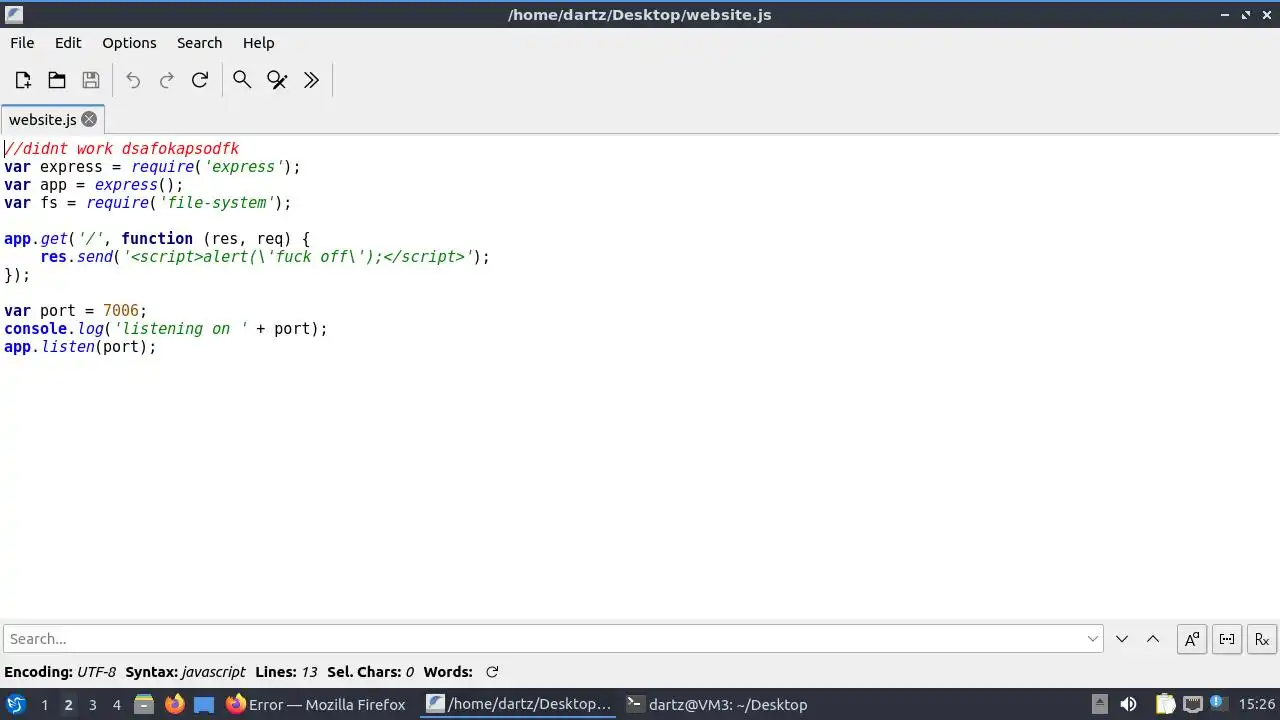
Task: Switch to workspace 2
Action: 69,704
